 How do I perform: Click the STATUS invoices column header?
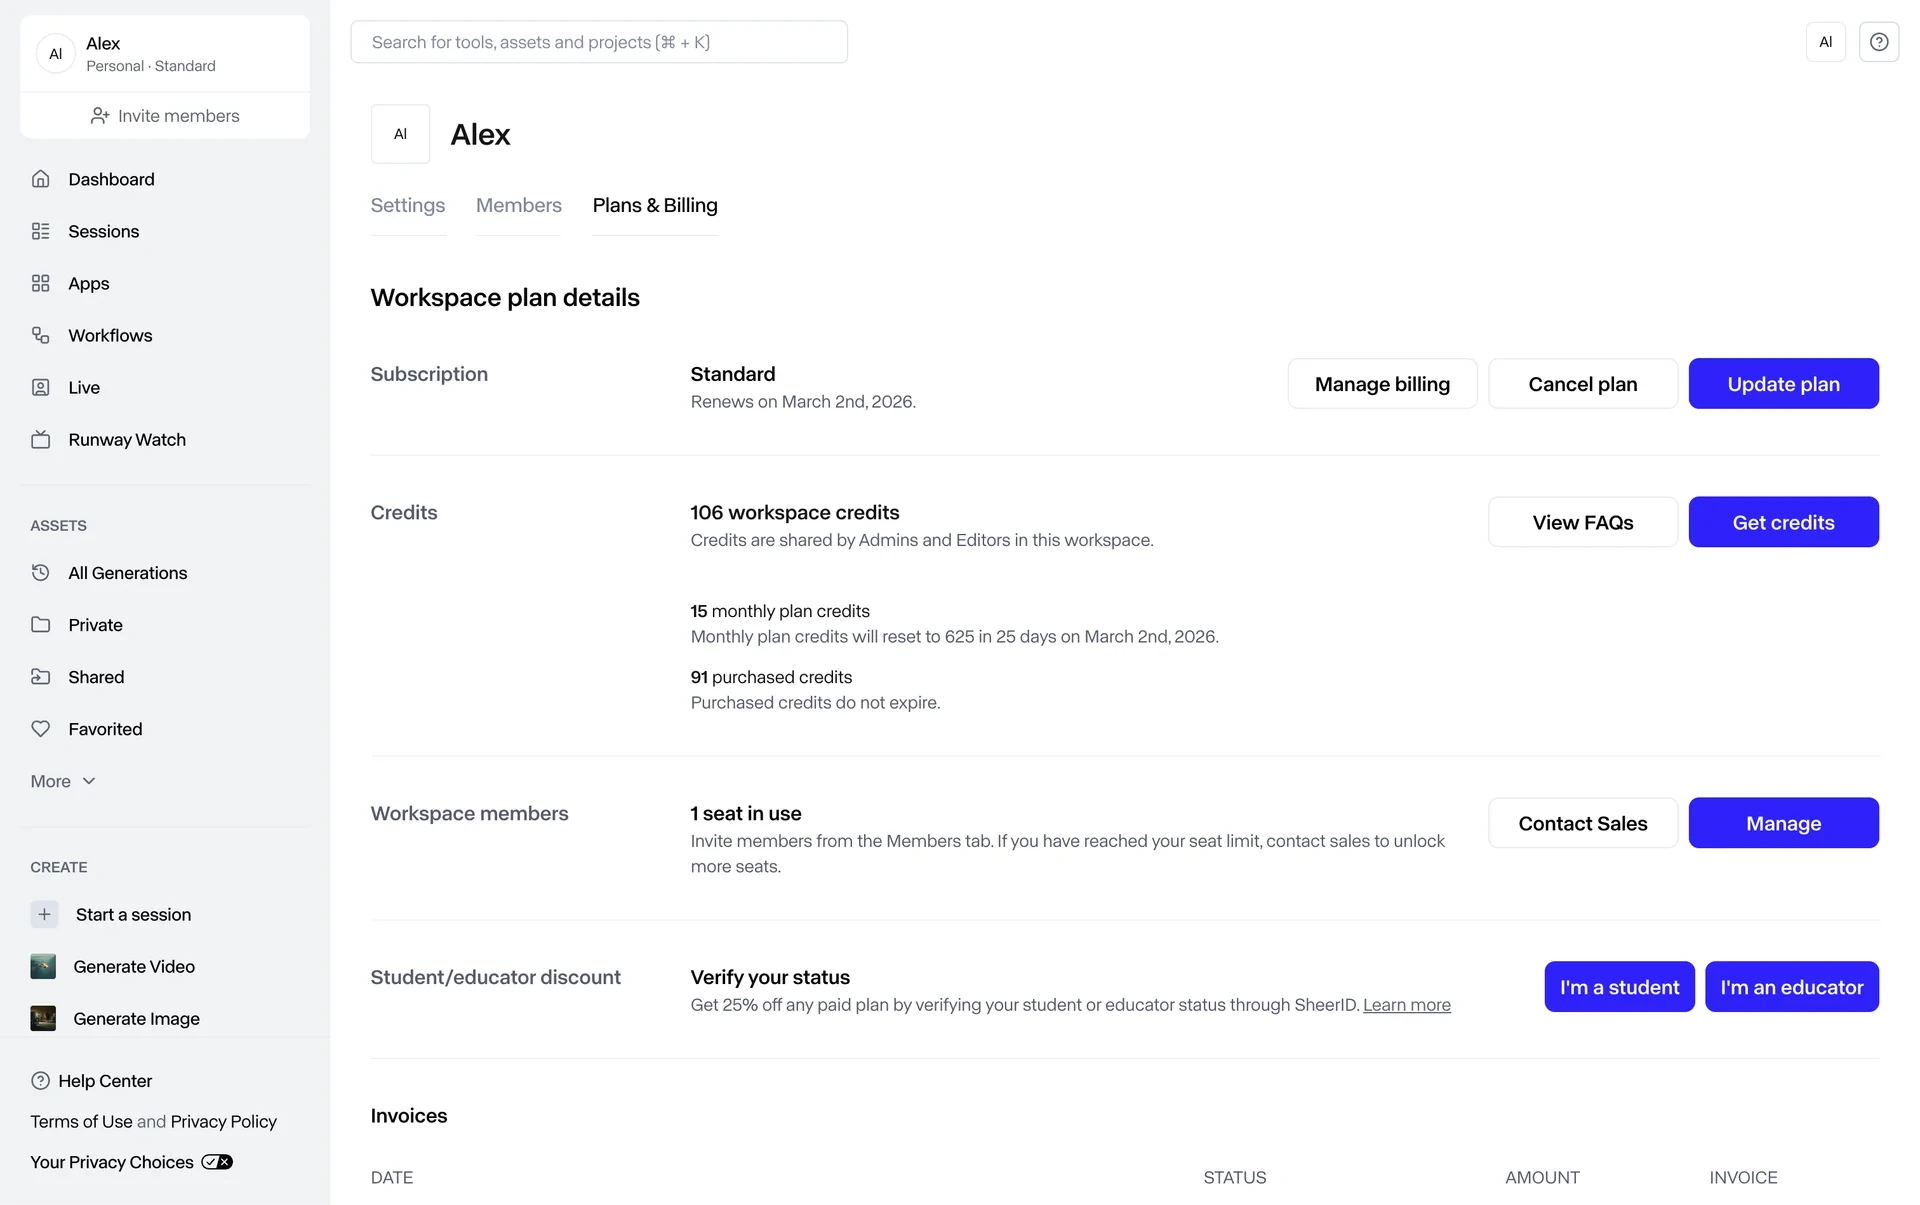[1235, 1178]
